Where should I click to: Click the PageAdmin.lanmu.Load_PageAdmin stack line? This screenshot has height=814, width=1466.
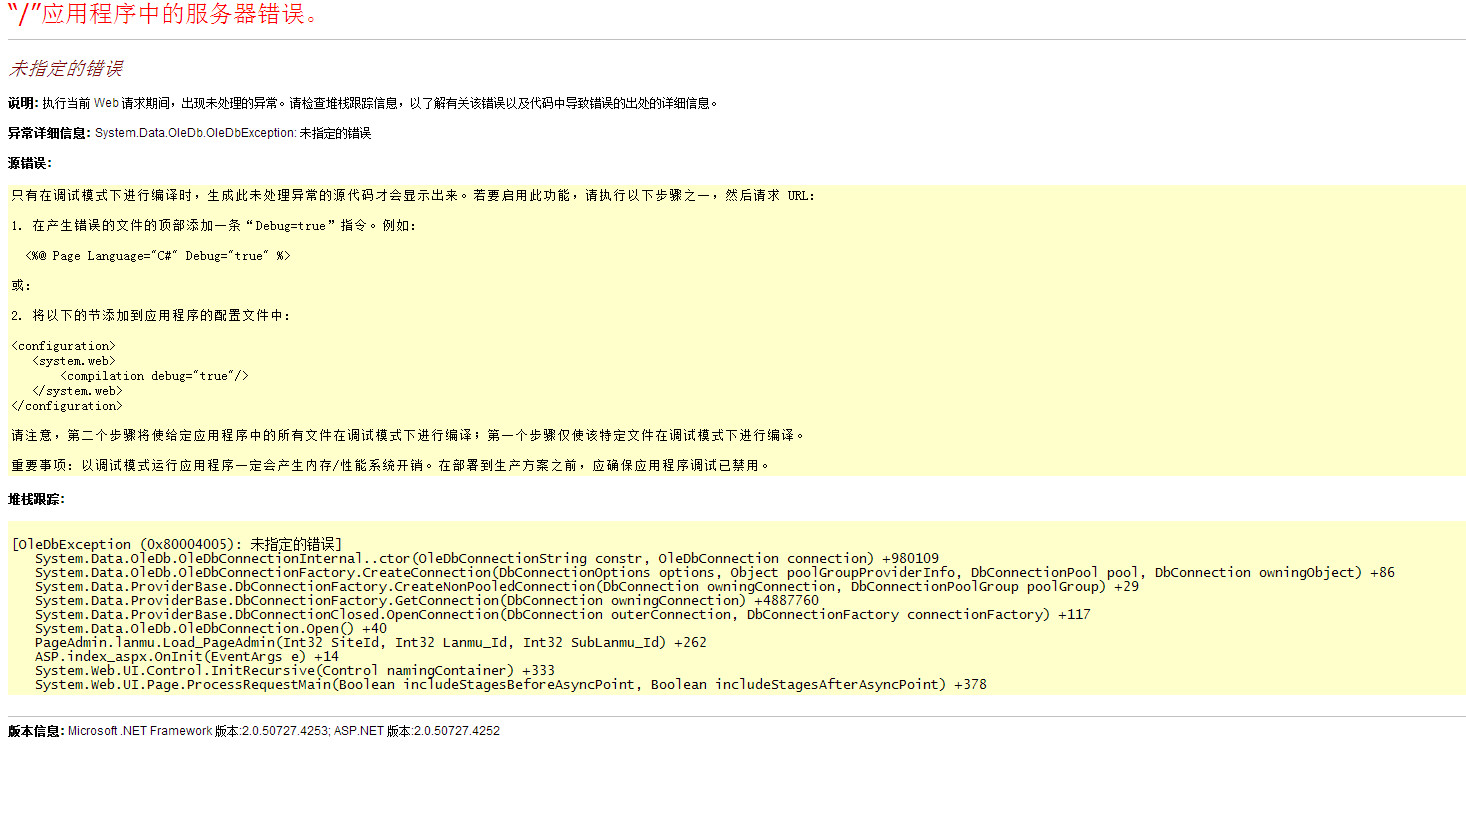(370, 643)
